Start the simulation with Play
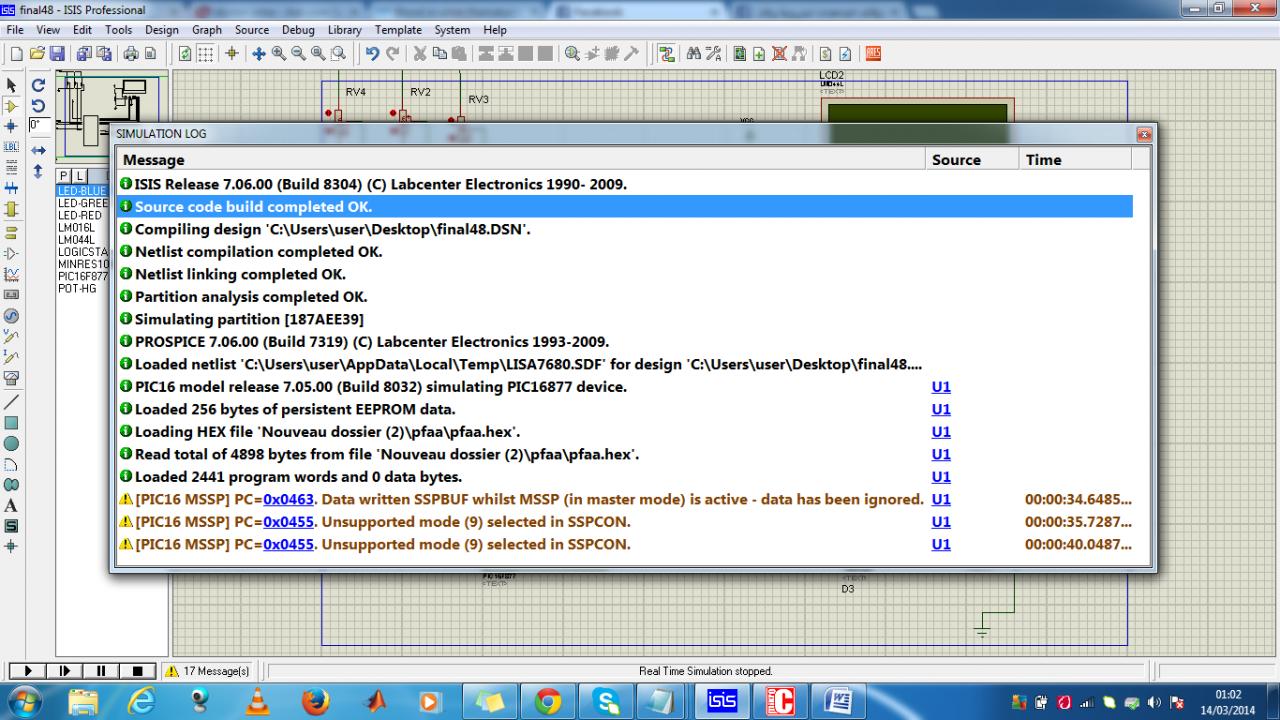1280x720 pixels. pyautogui.click(x=28, y=671)
